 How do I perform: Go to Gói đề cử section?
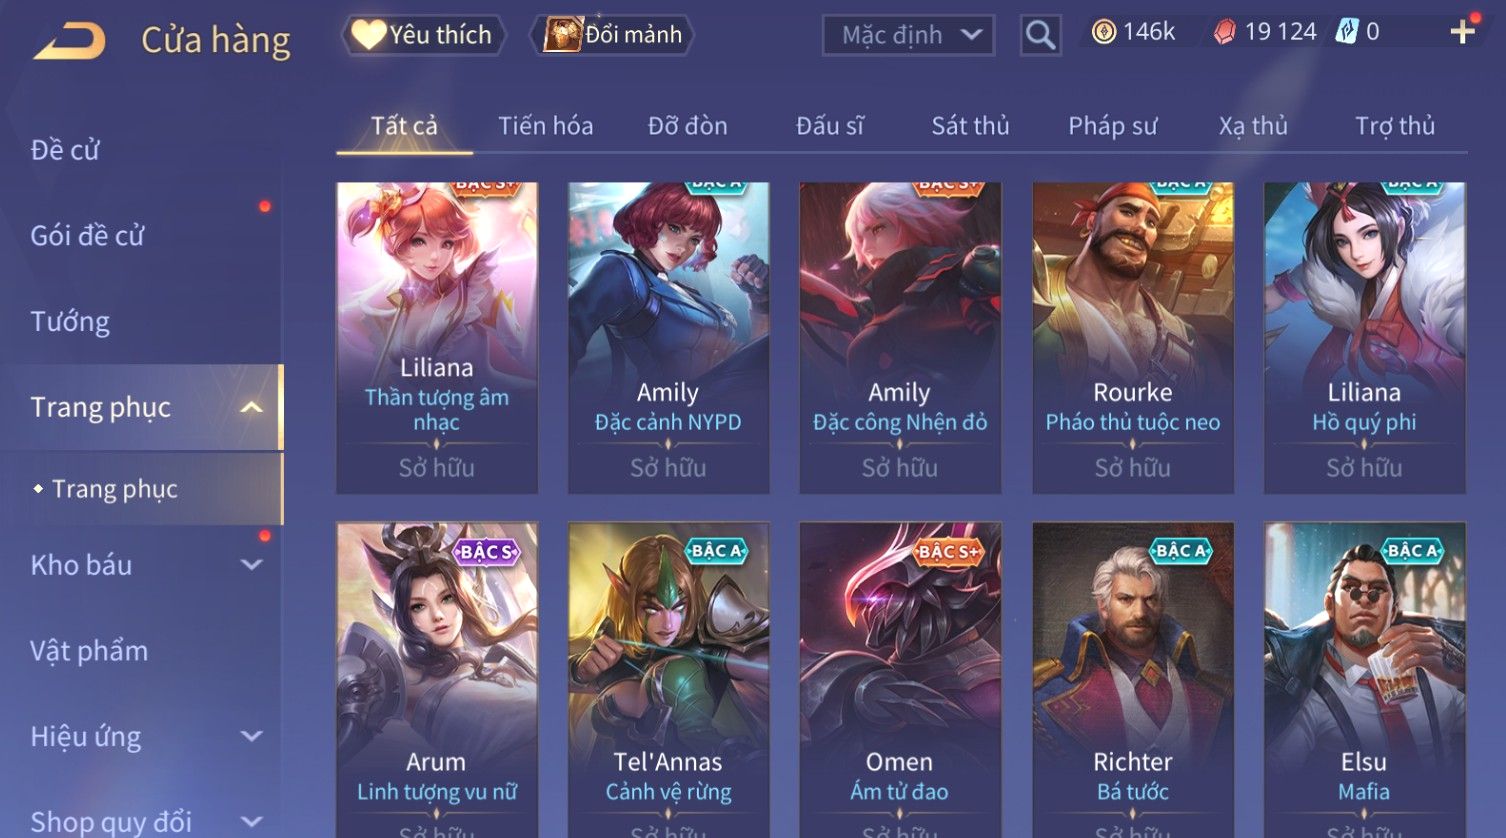tap(87, 236)
